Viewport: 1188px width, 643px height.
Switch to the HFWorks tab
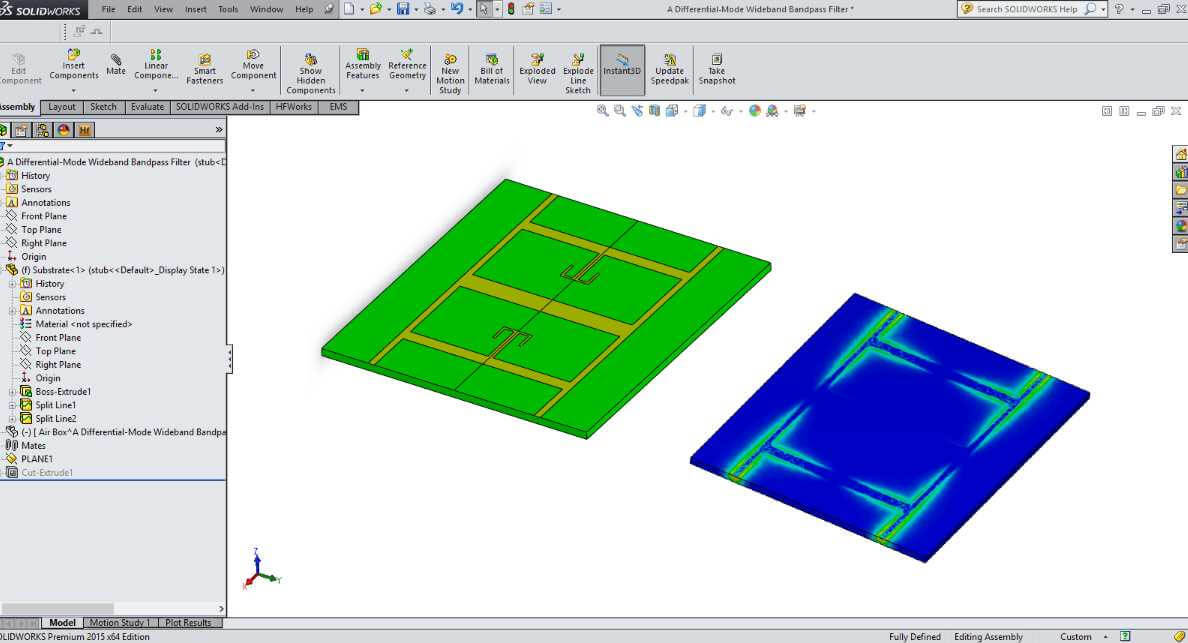[293, 107]
